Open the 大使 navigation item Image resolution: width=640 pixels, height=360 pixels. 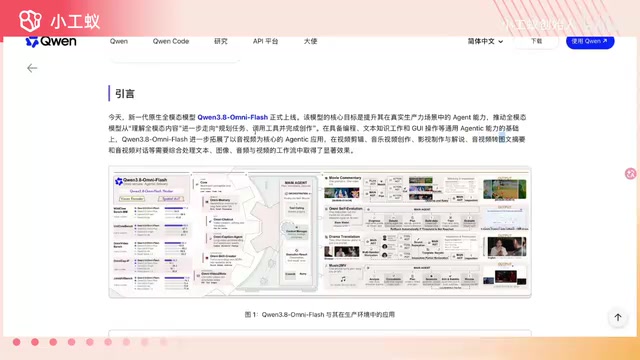click(310, 41)
